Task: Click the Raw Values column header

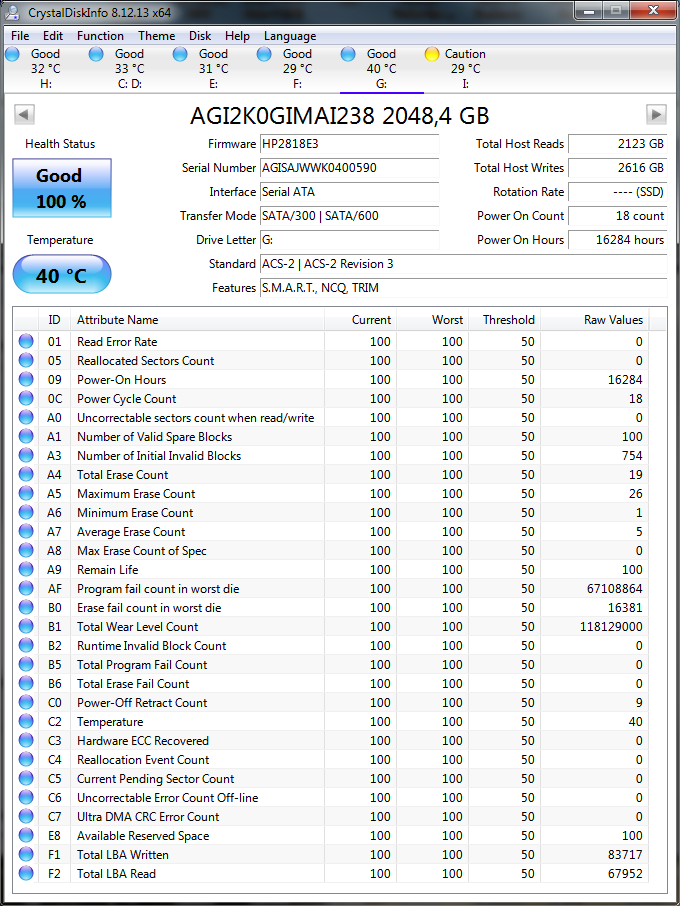Action: [x=594, y=320]
